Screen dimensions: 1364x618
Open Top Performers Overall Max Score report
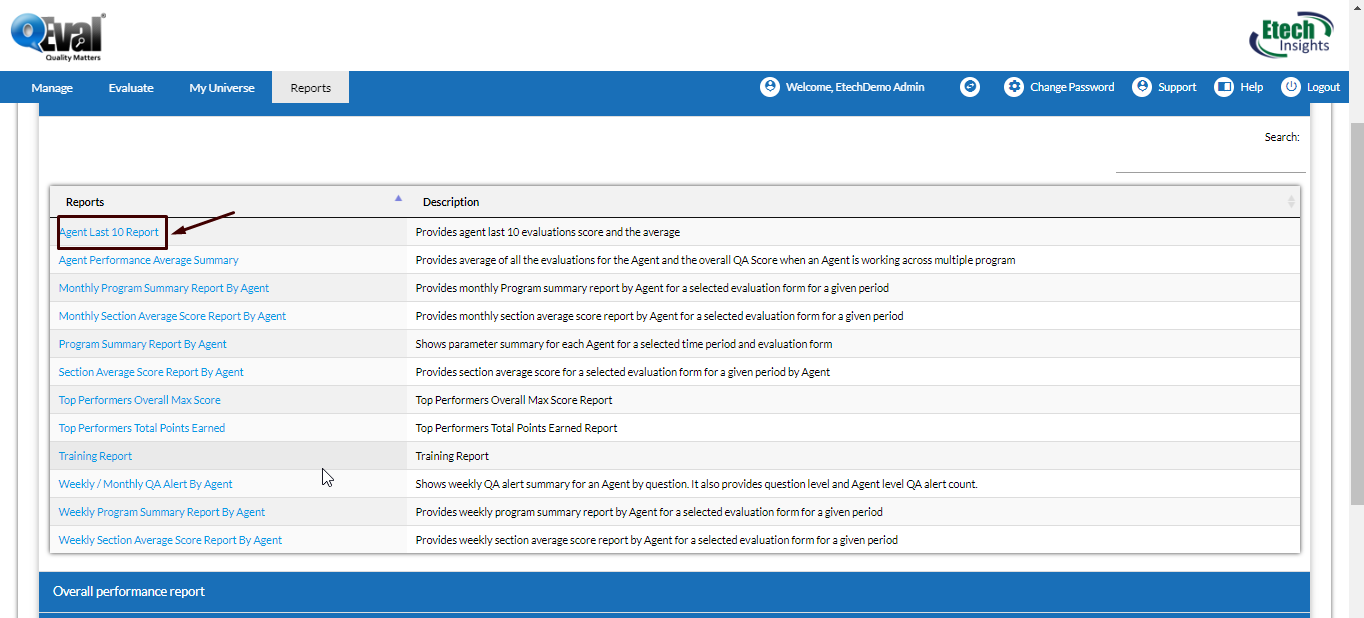click(x=140, y=400)
